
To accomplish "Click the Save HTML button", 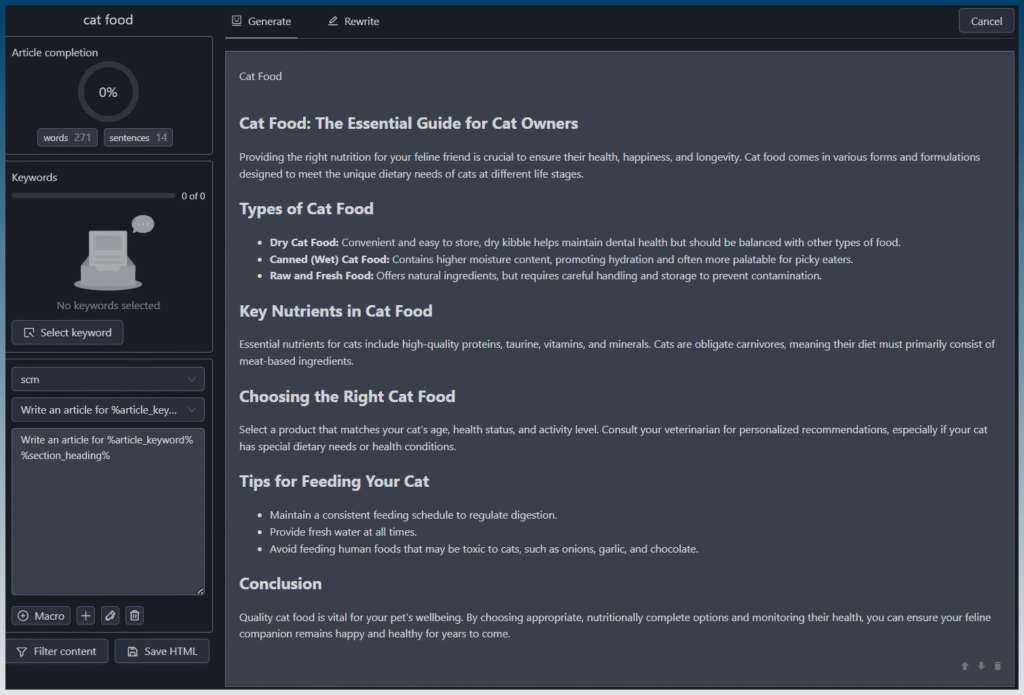I will [162, 651].
